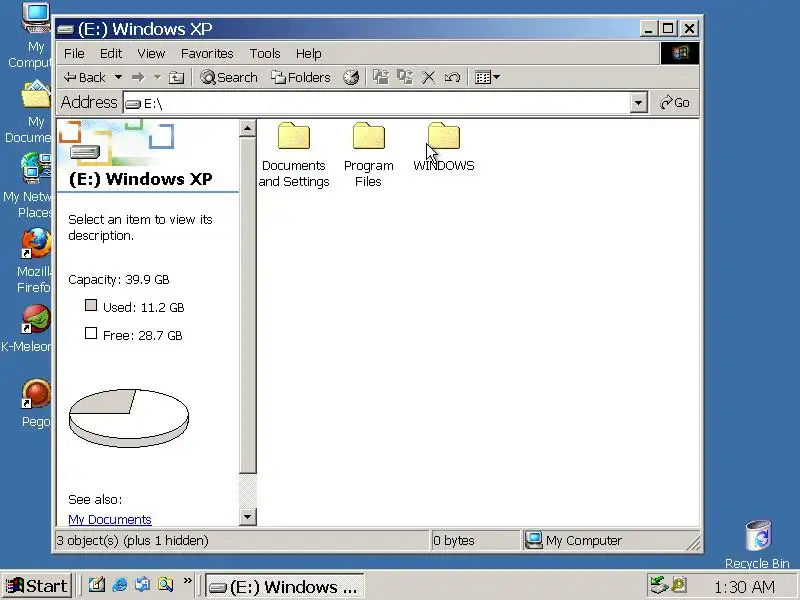The height and width of the screenshot is (600, 800).
Task: Launch Outlook Express from Quick Launch
Action: 142,585
